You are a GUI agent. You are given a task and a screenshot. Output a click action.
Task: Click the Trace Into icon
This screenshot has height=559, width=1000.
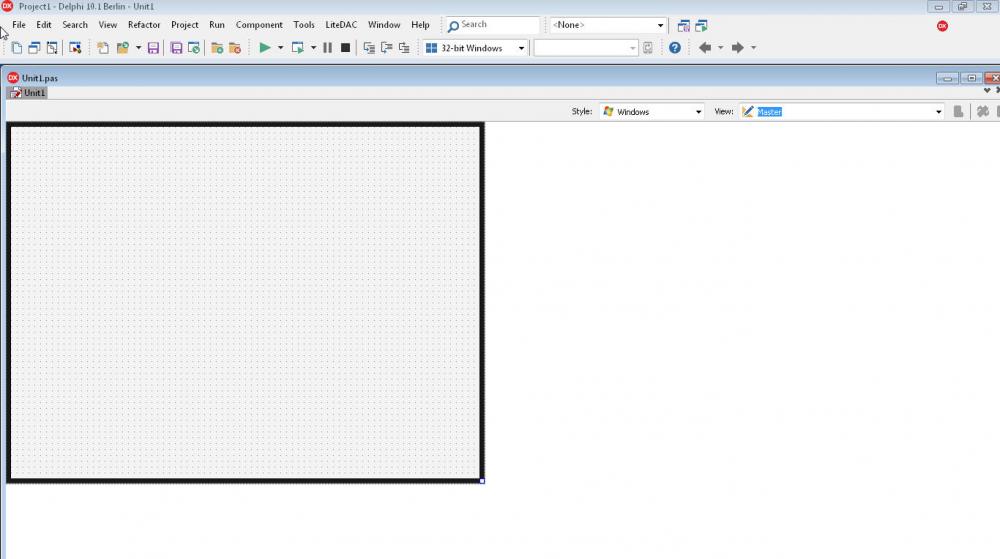tap(369, 48)
